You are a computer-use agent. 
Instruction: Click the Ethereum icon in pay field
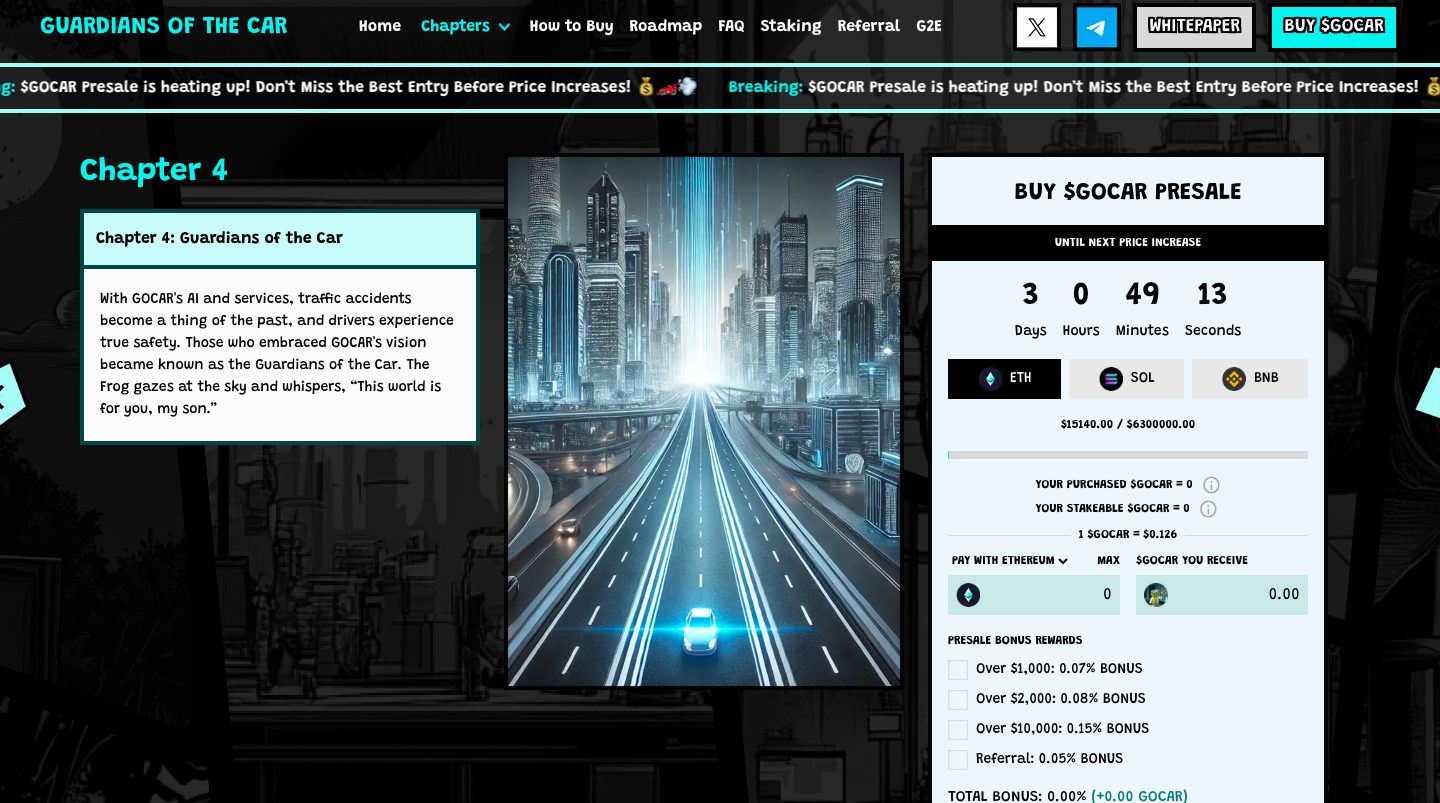pyautogui.click(x=968, y=595)
